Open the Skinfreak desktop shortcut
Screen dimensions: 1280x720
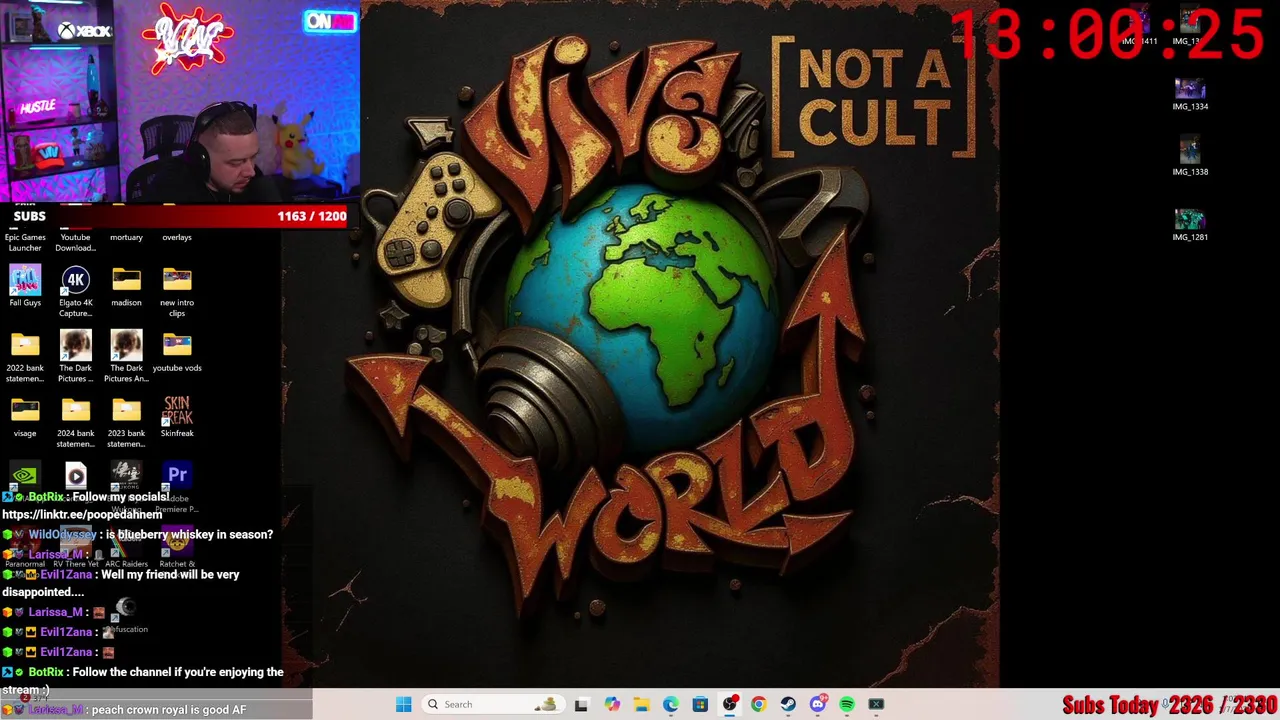point(177,417)
